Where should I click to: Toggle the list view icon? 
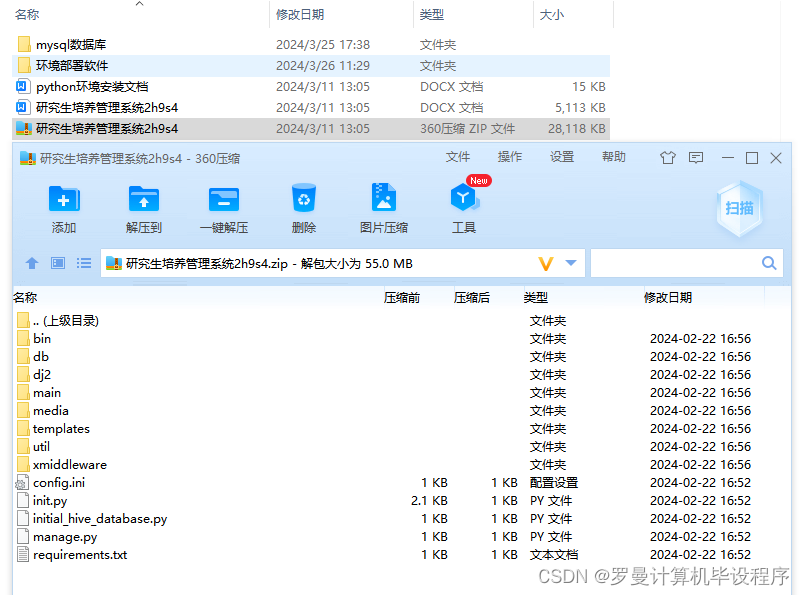[x=83, y=263]
